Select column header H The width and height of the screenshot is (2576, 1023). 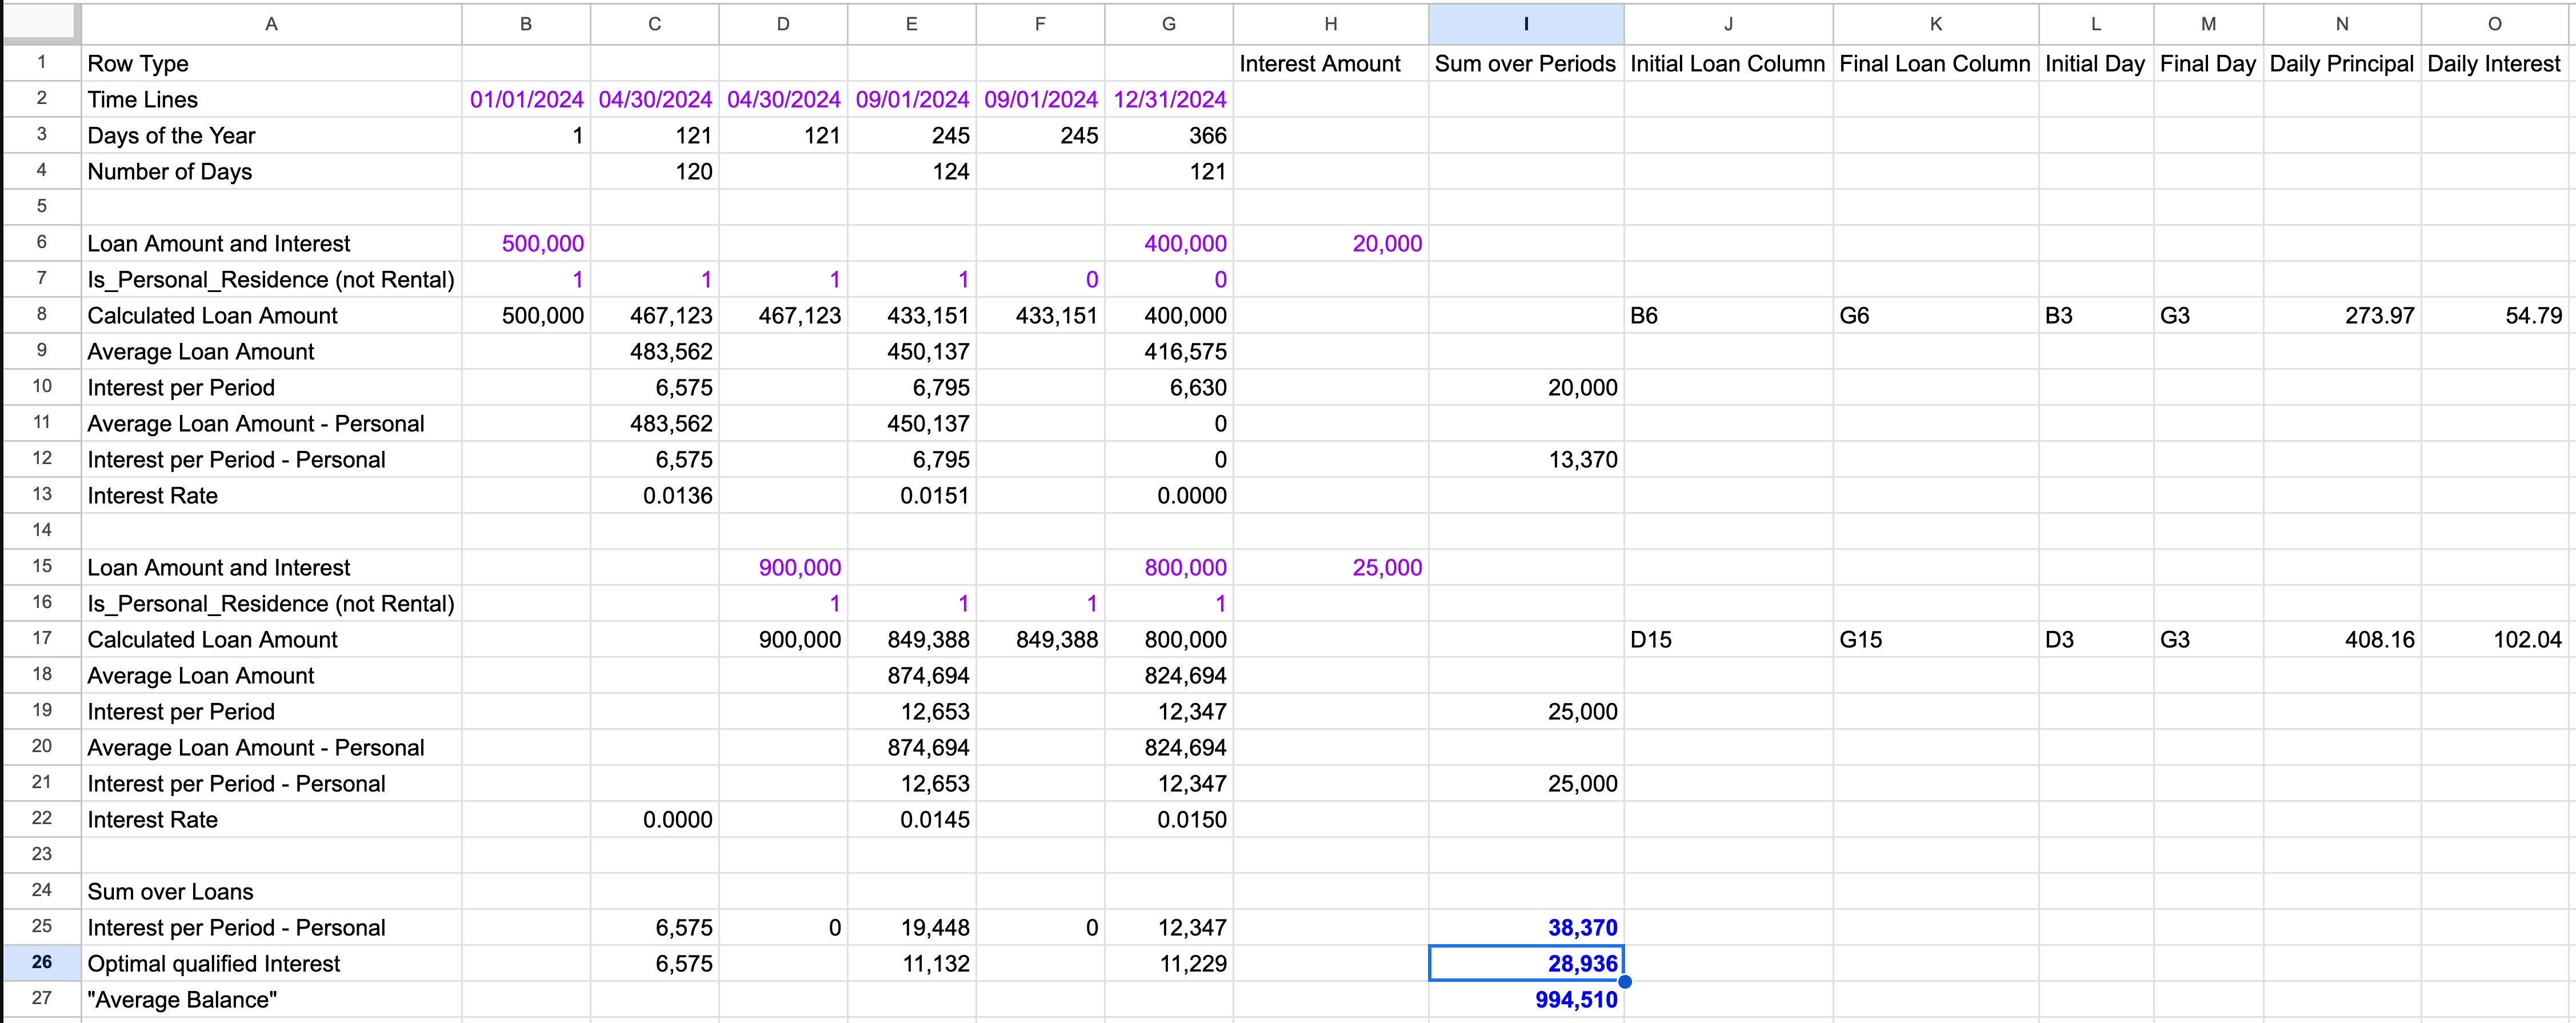(1331, 24)
